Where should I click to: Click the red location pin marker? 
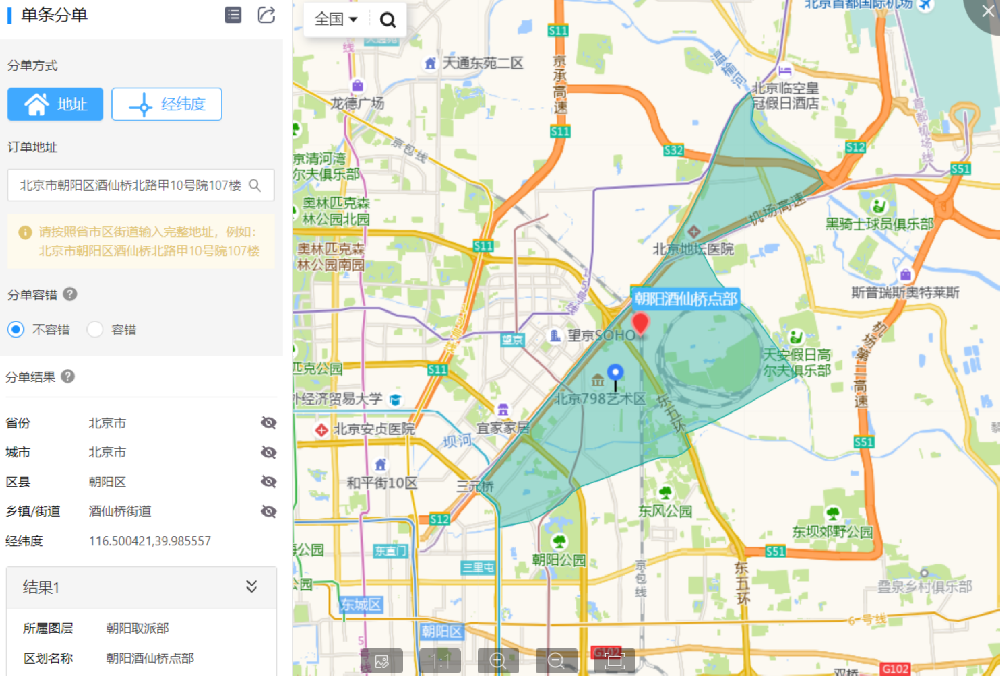point(640,323)
